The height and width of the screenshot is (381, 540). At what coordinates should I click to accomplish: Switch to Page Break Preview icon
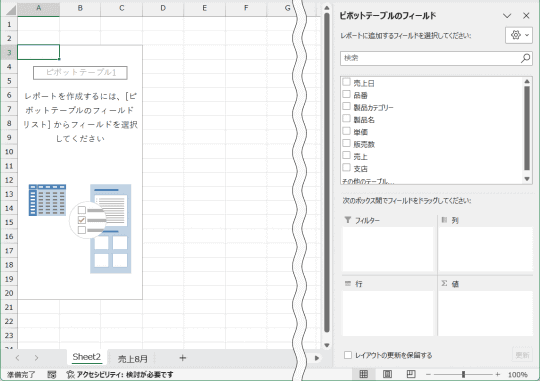411,374
